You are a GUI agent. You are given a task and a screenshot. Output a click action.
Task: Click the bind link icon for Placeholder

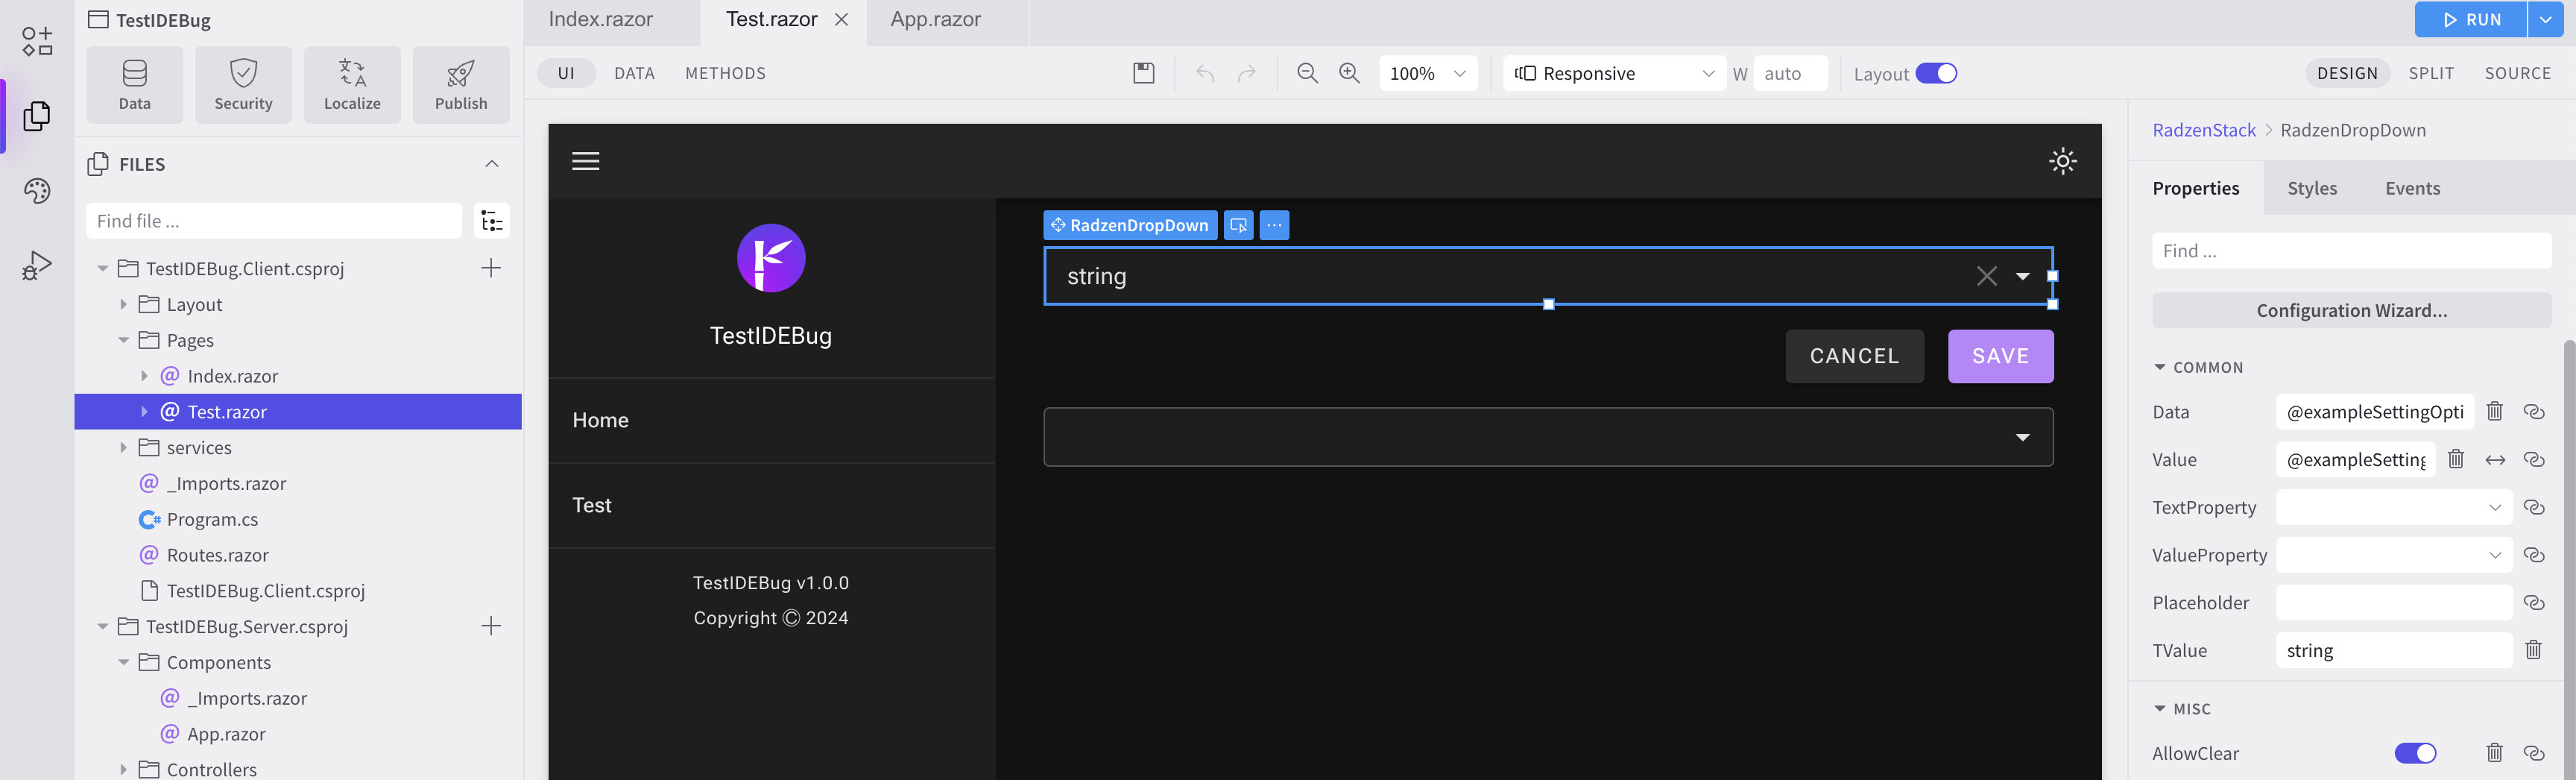point(2534,603)
